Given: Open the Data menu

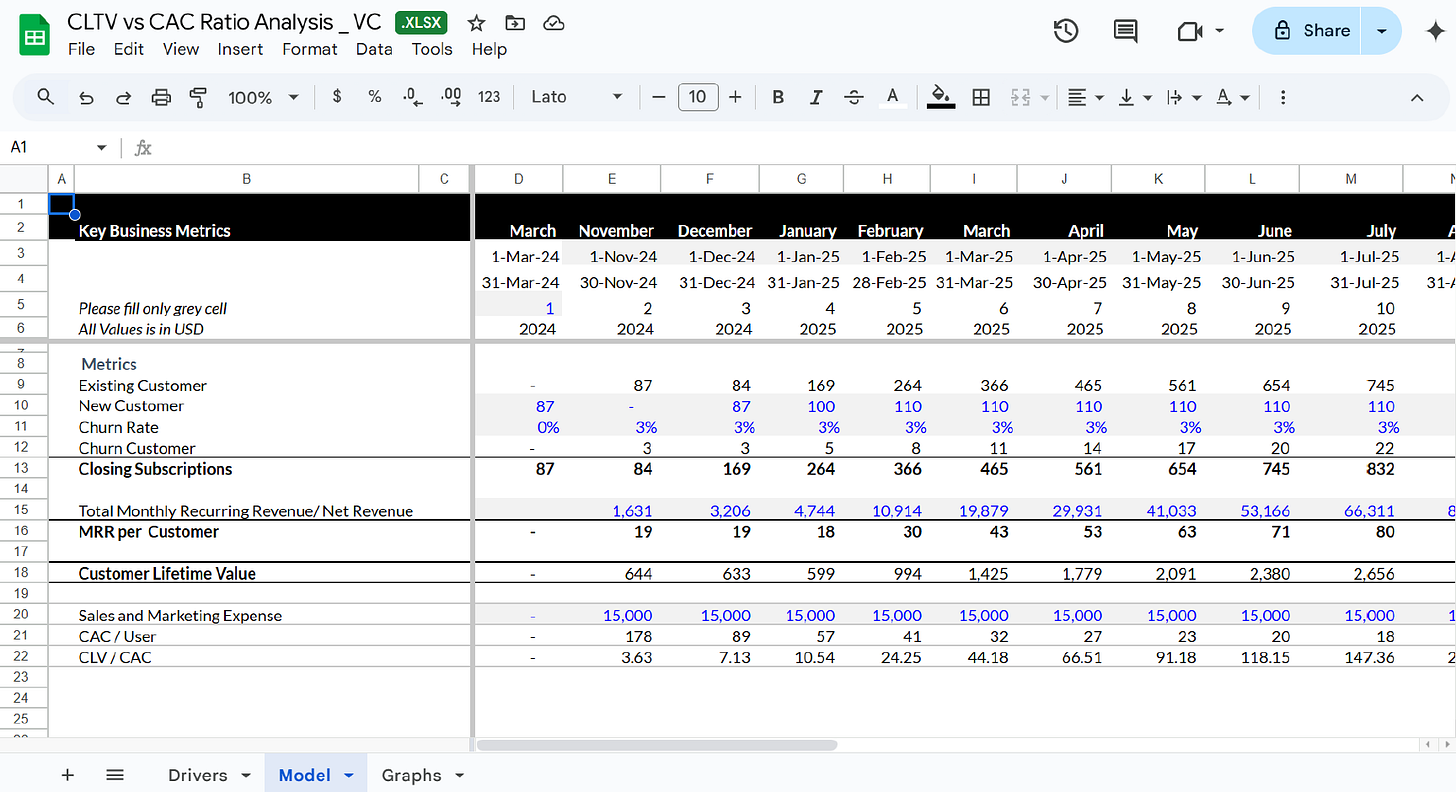Looking at the screenshot, I should (374, 48).
